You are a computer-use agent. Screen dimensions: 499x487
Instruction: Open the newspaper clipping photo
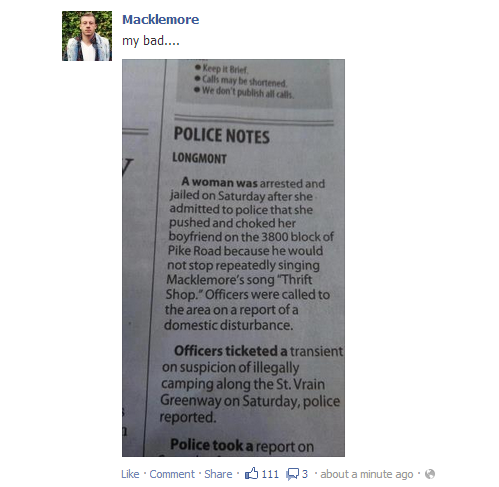coord(233,258)
